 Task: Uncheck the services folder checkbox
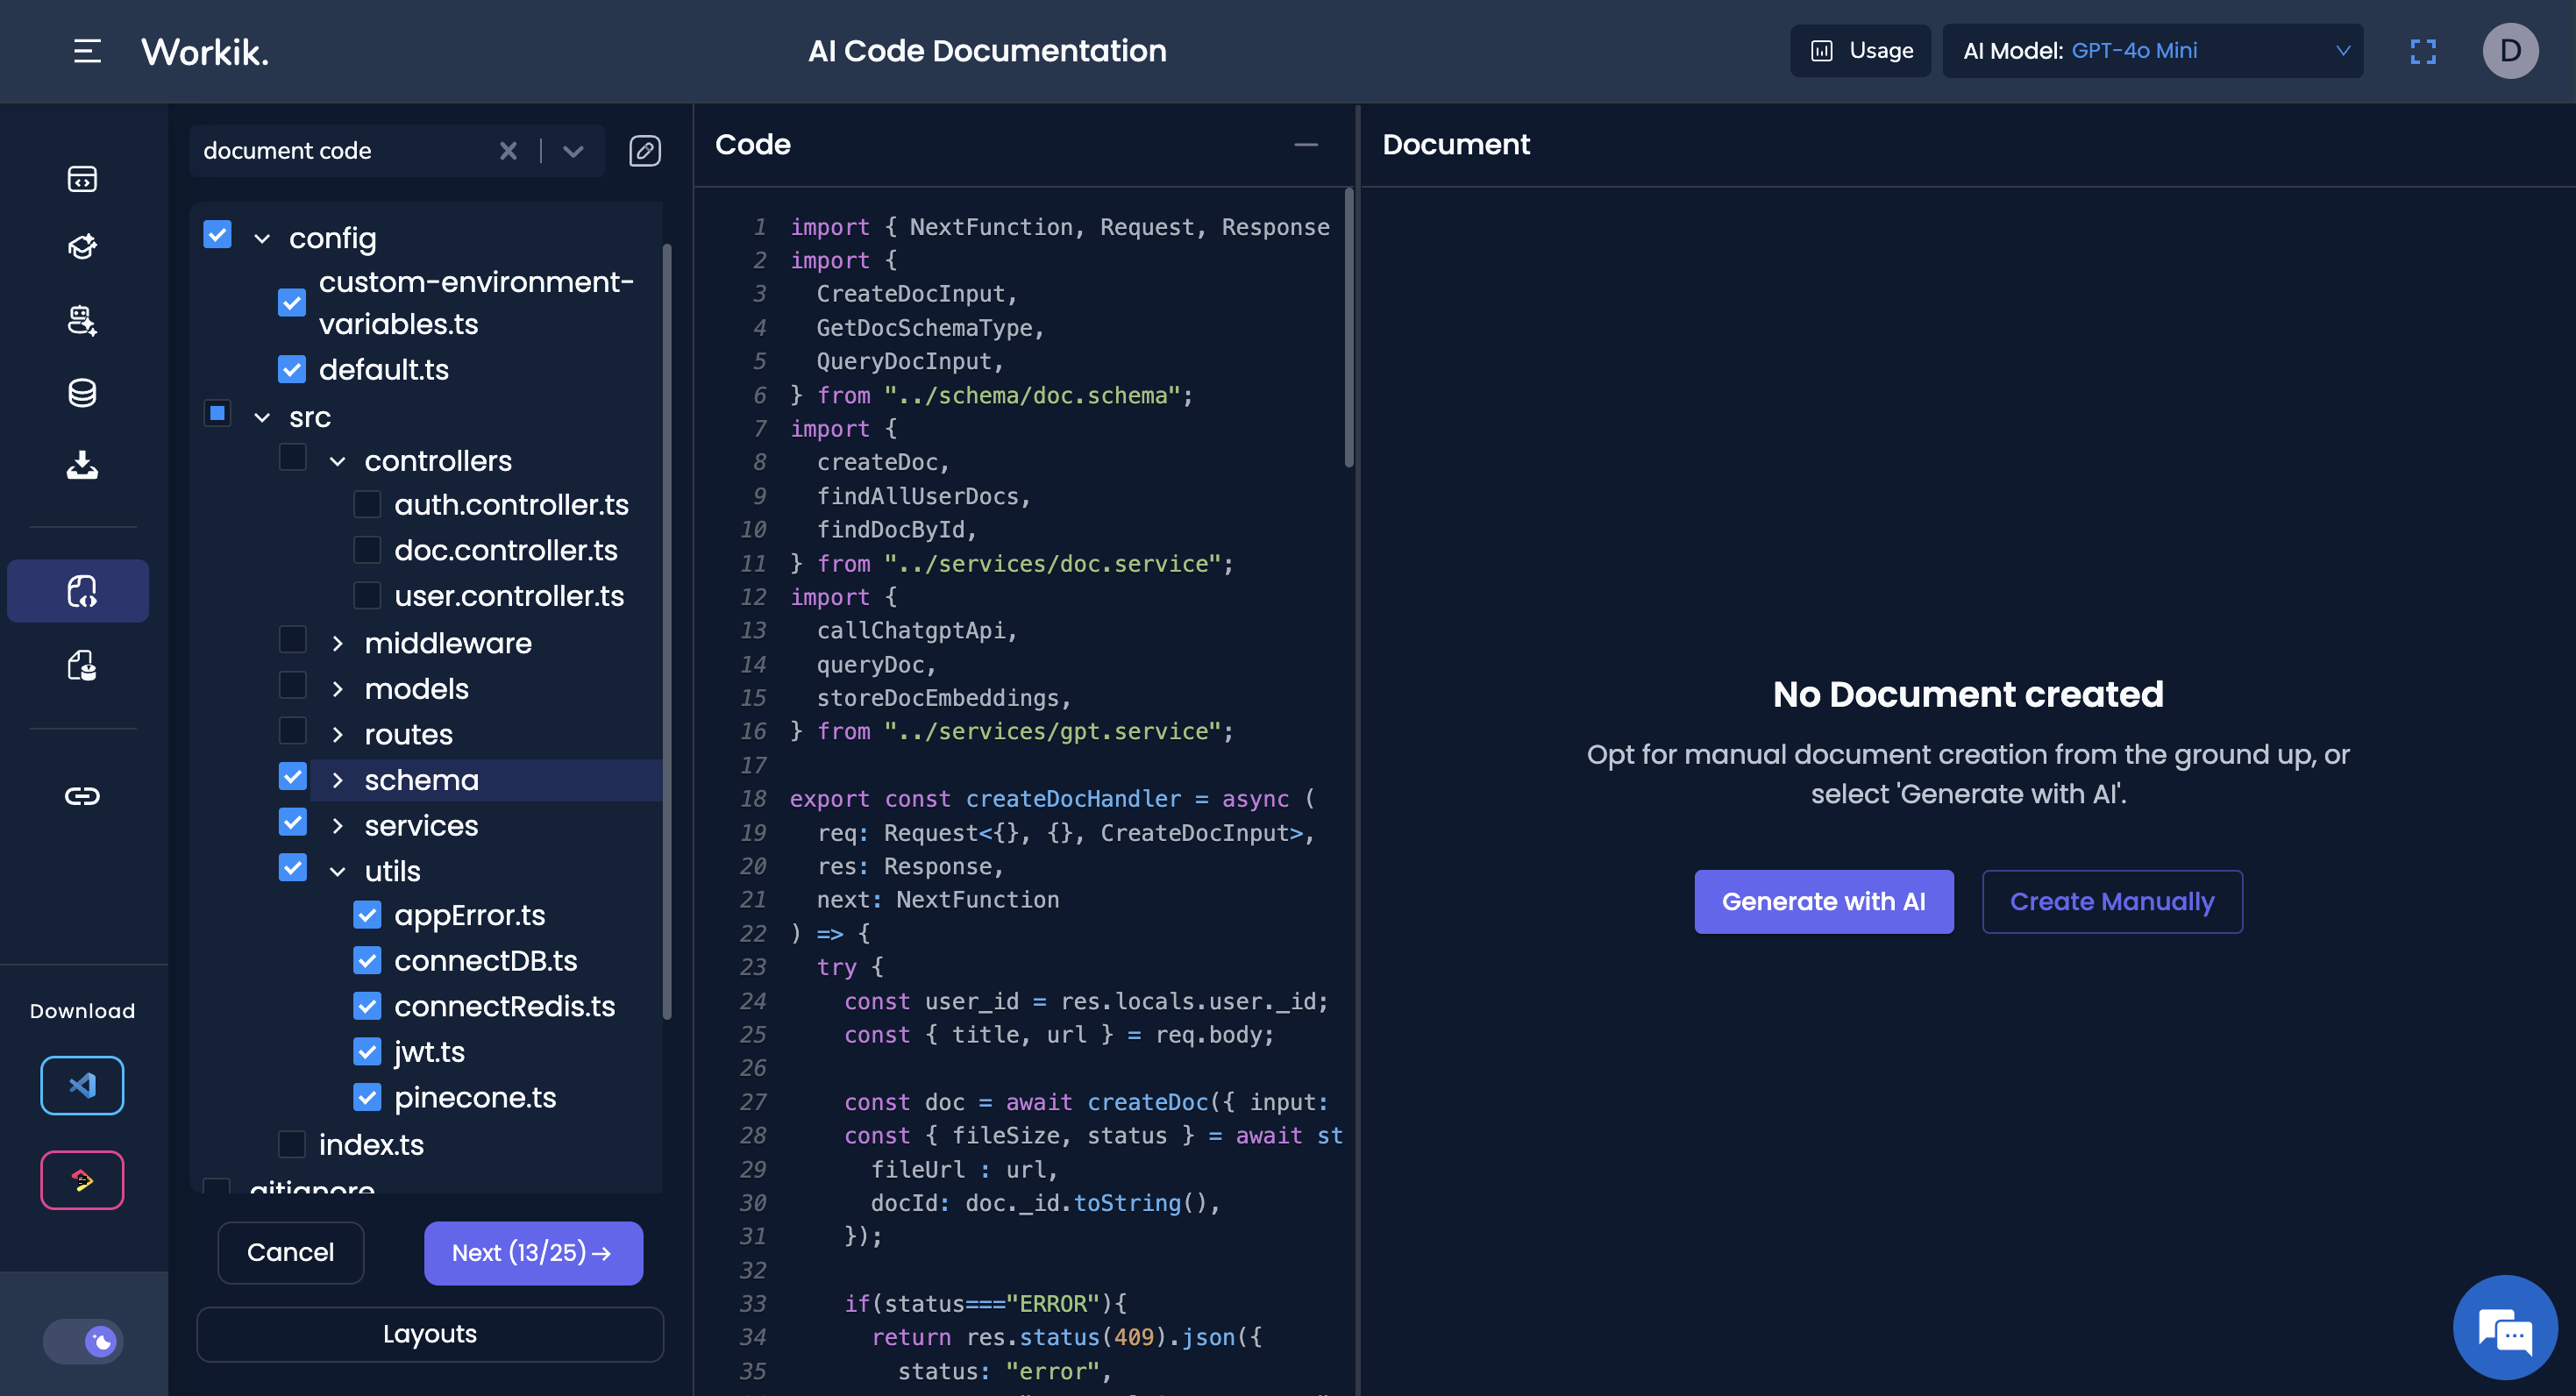point(292,822)
